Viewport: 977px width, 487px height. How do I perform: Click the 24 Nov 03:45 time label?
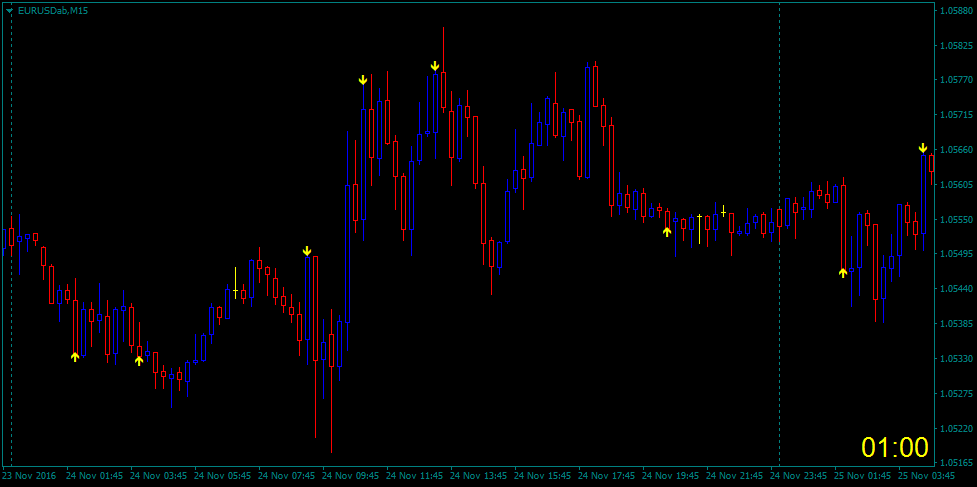click(157, 476)
